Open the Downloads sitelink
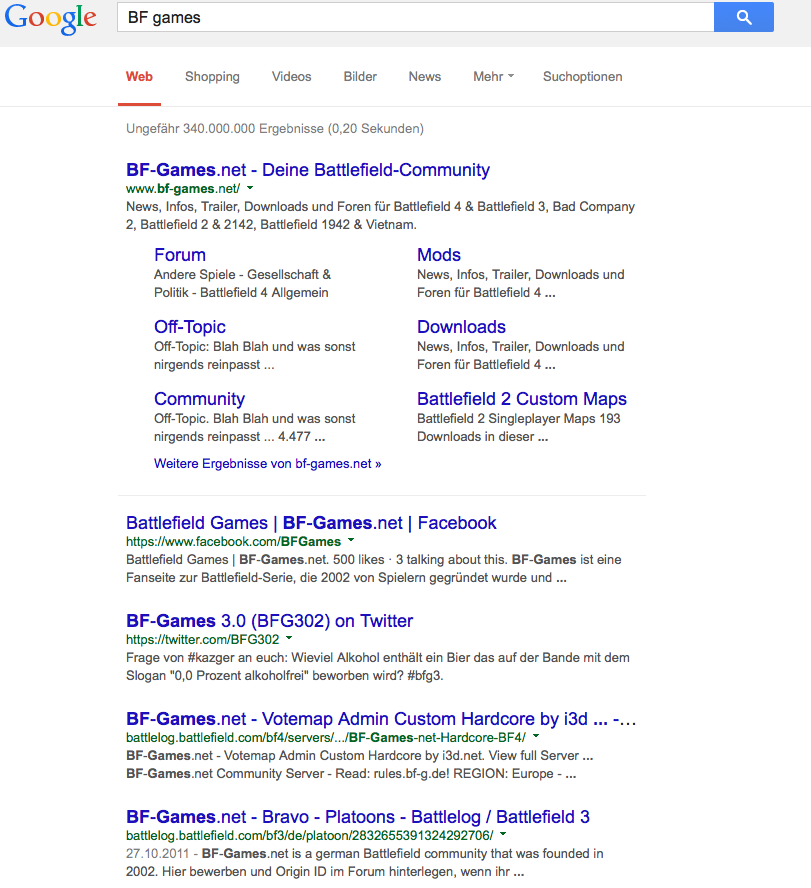This screenshot has width=811, height=888. coord(462,327)
